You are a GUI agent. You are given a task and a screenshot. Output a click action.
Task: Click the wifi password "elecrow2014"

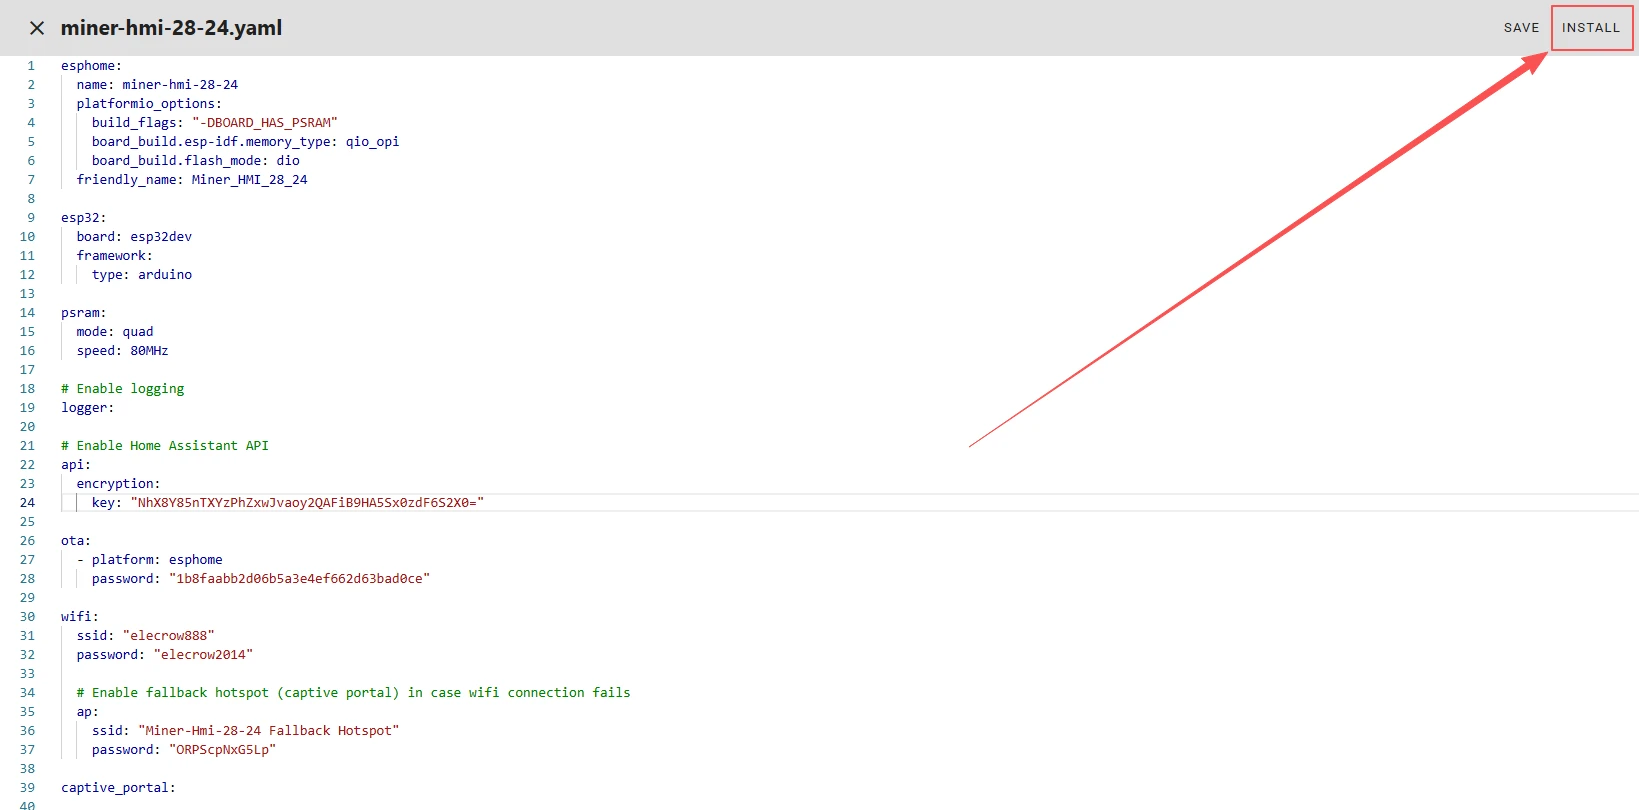203,655
